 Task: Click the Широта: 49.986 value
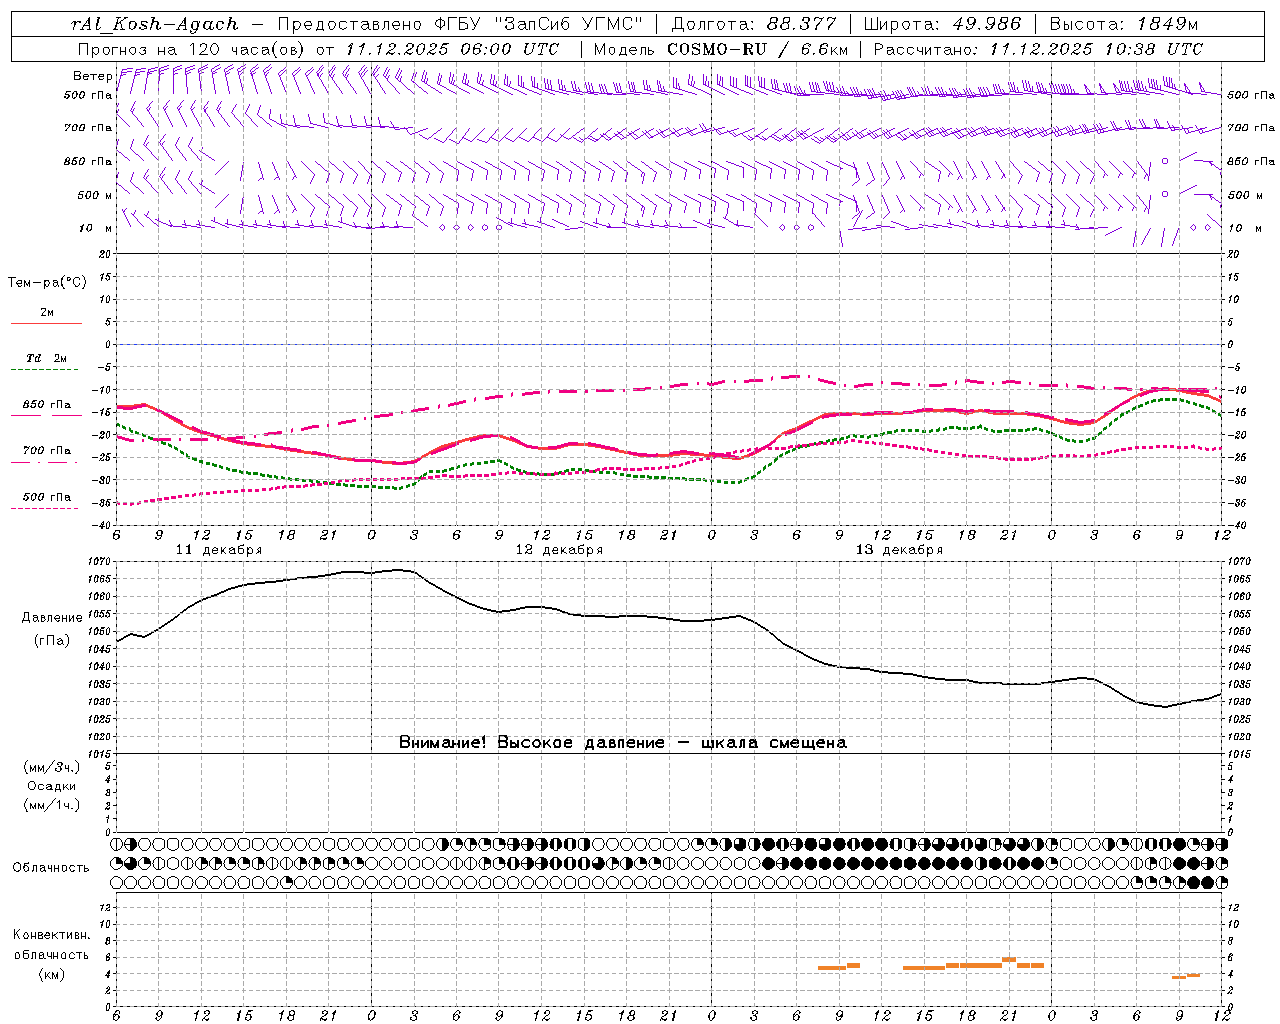click(x=942, y=25)
